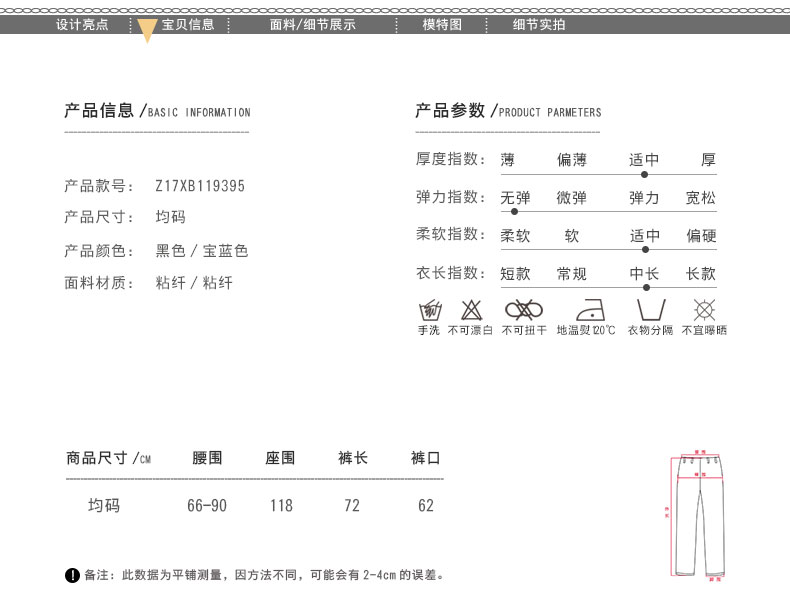Open the 模特图 tab

point(442,24)
